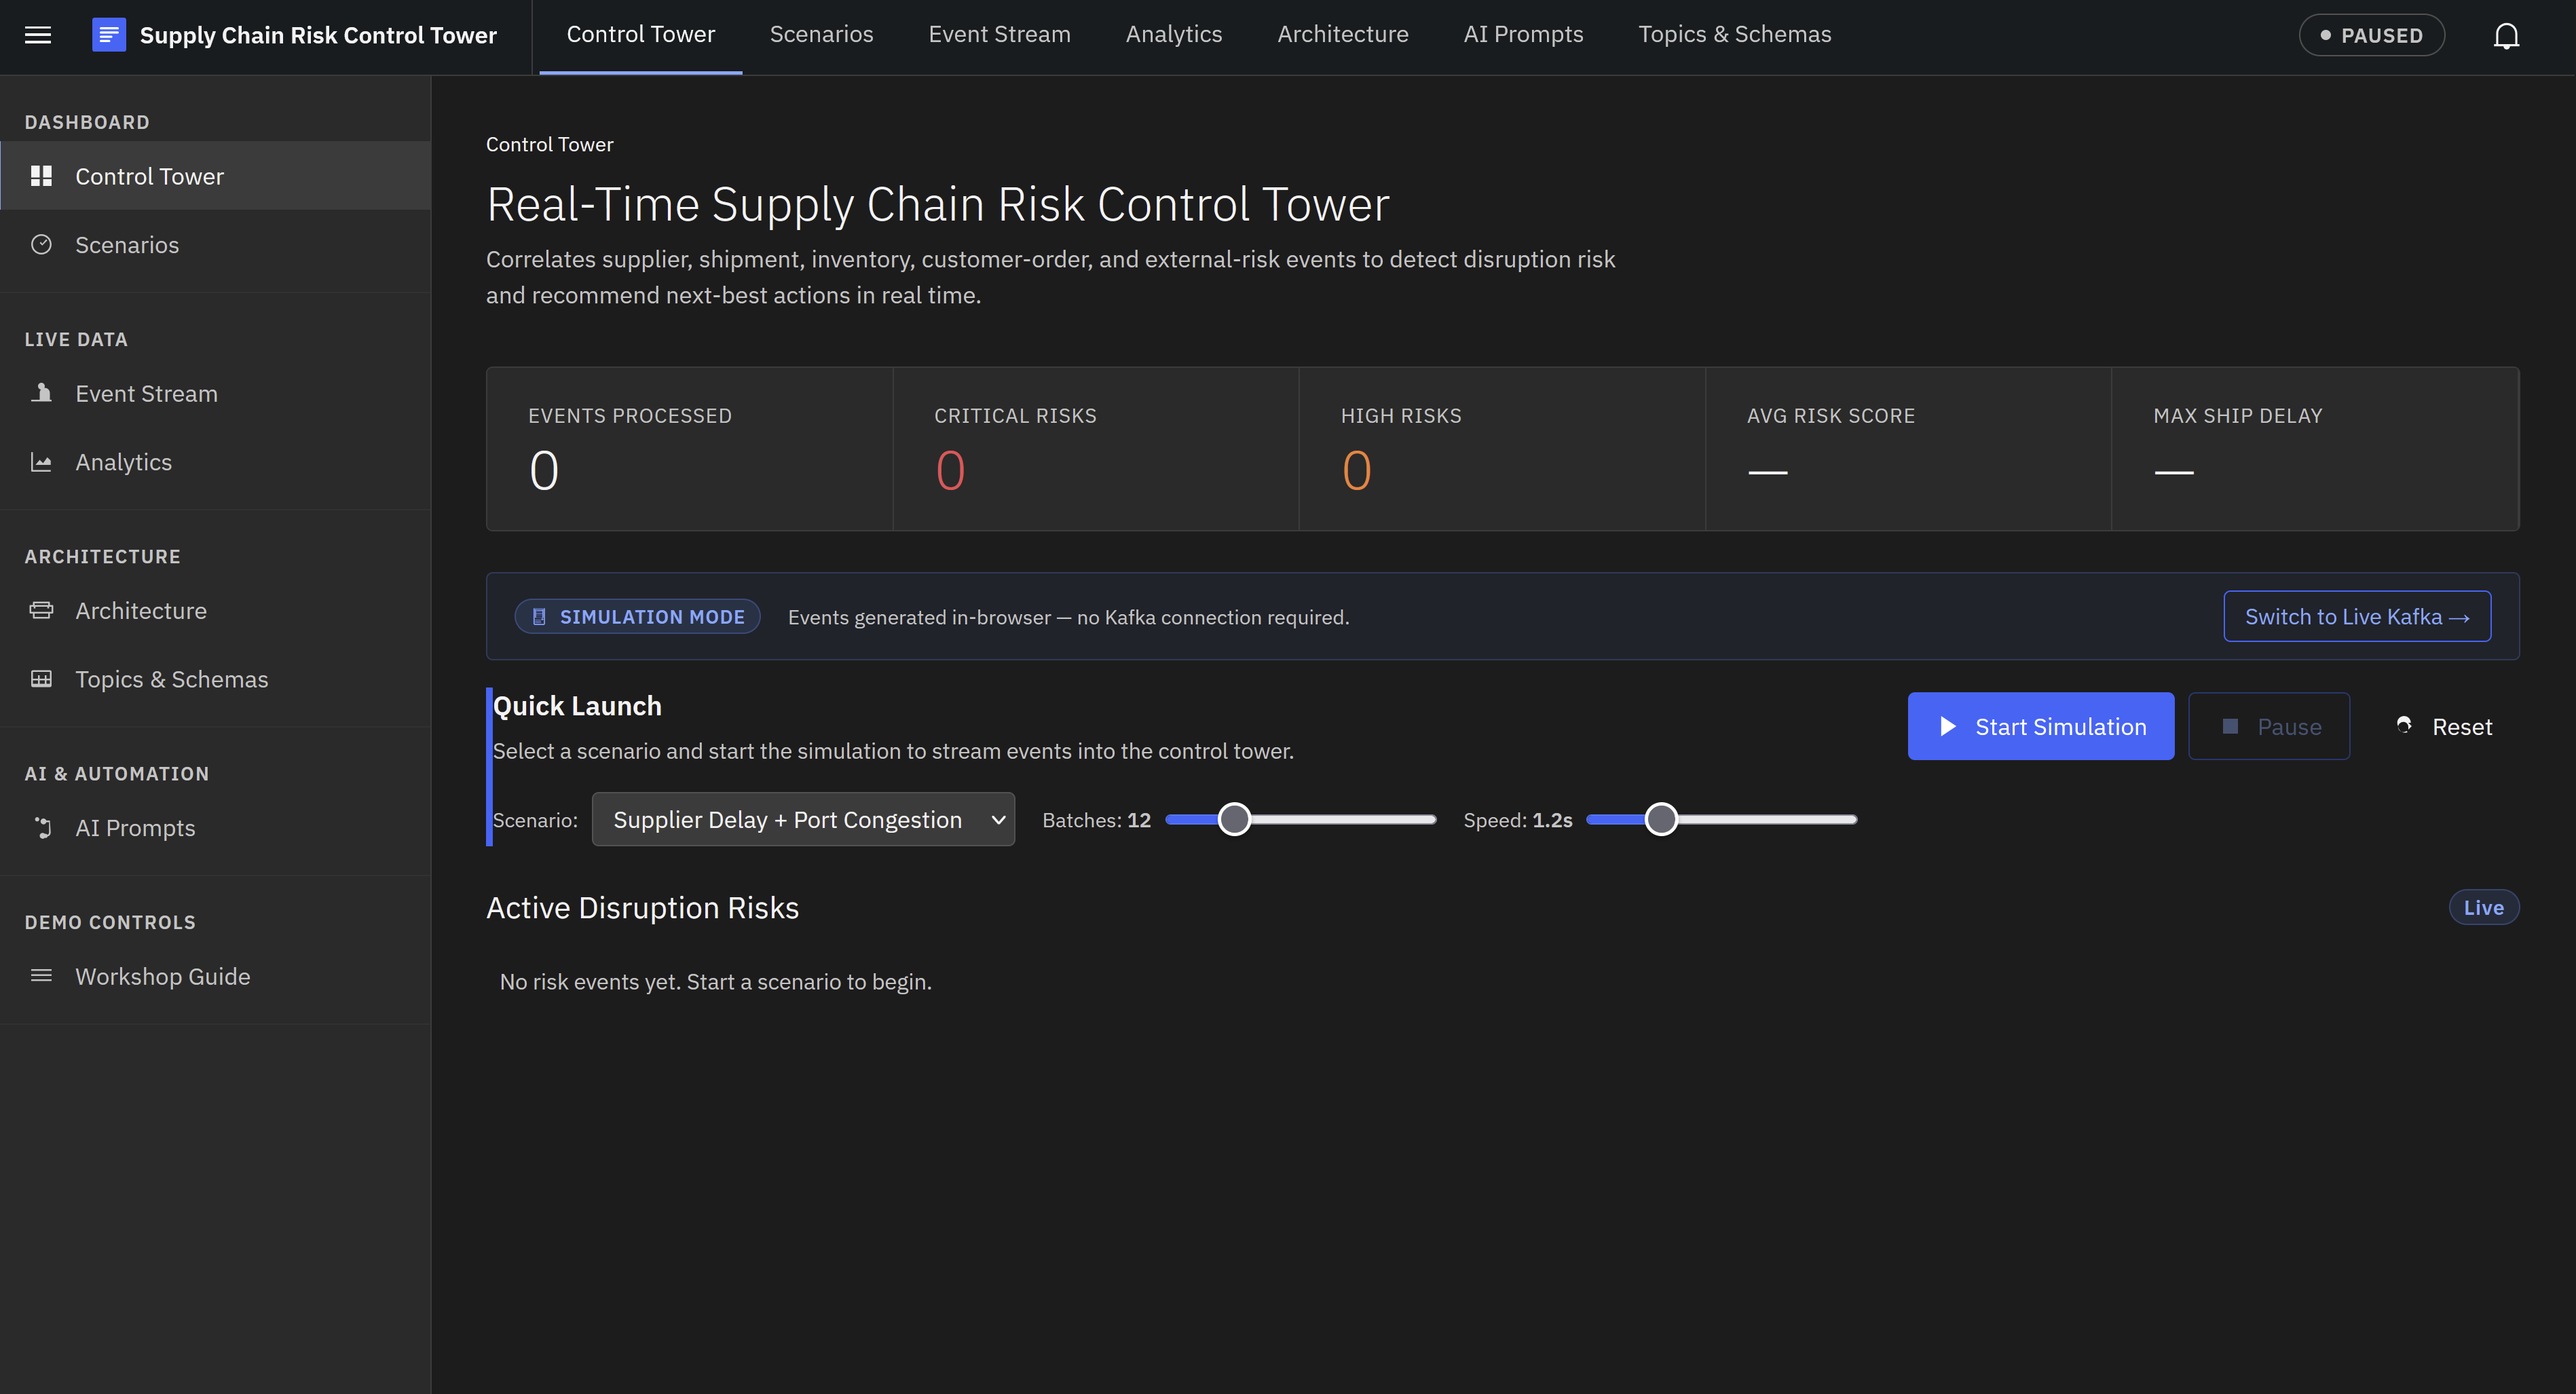2576x1394 pixels.
Task: Click the Workshop Guide list icon
Action: pyautogui.click(x=41, y=976)
